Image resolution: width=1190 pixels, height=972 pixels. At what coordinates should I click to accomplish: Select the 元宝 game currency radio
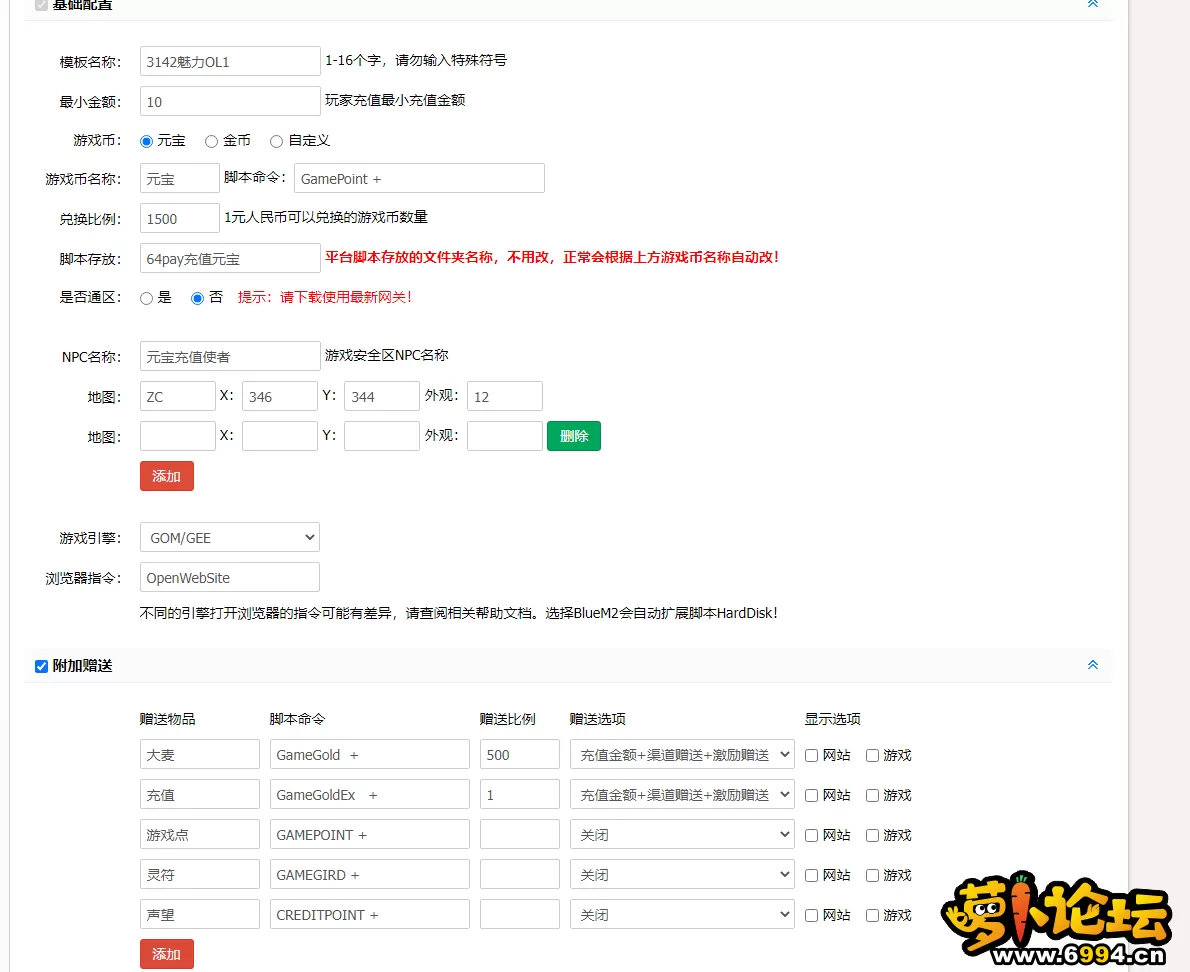pyautogui.click(x=146, y=141)
